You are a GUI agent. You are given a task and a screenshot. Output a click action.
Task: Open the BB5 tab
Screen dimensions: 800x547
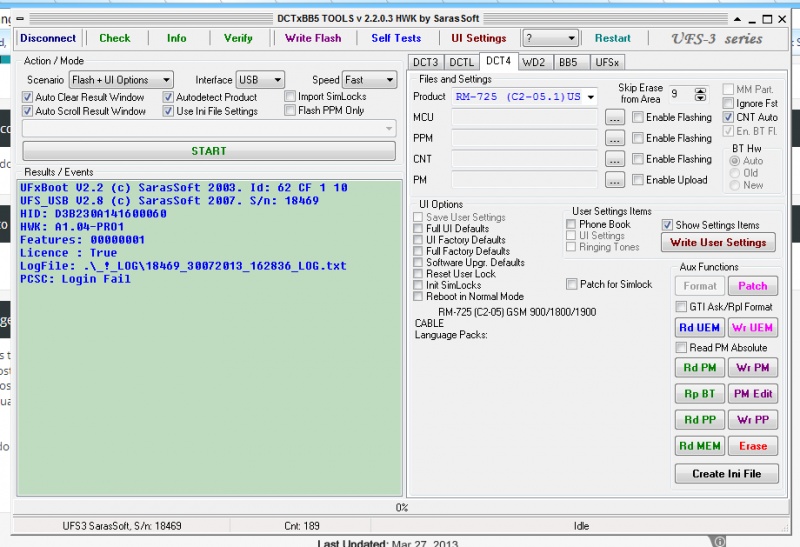click(x=568, y=62)
